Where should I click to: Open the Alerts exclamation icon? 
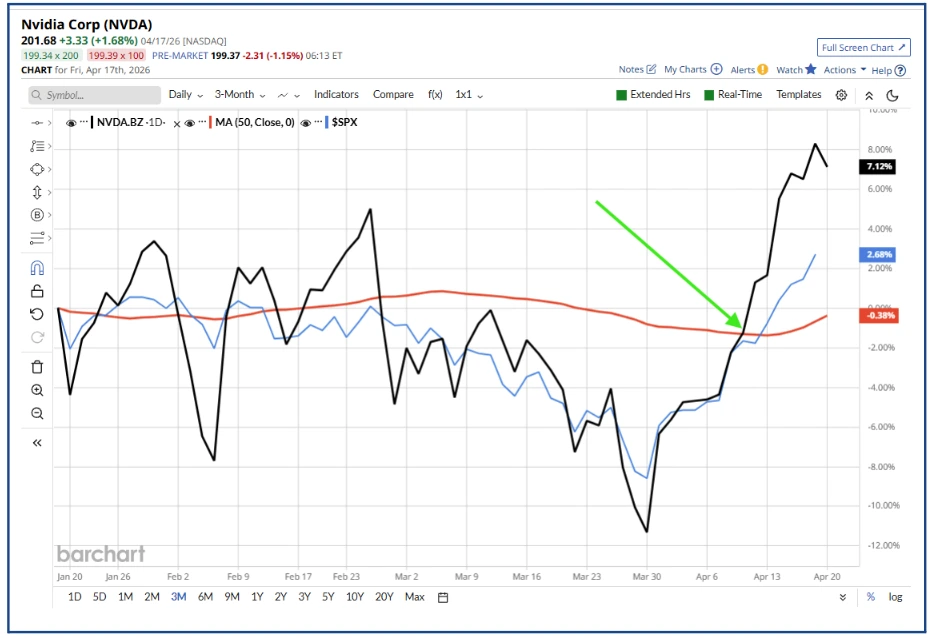[x=763, y=70]
